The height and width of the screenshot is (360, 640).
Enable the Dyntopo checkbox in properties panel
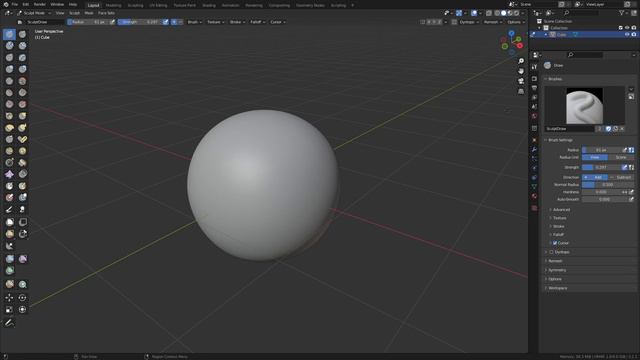[551, 252]
